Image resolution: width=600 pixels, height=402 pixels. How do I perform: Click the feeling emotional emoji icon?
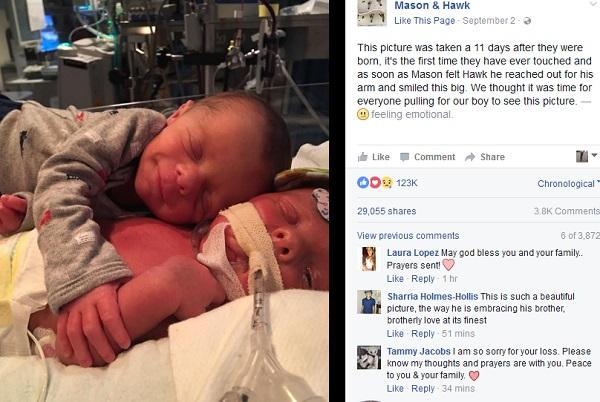click(363, 114)
